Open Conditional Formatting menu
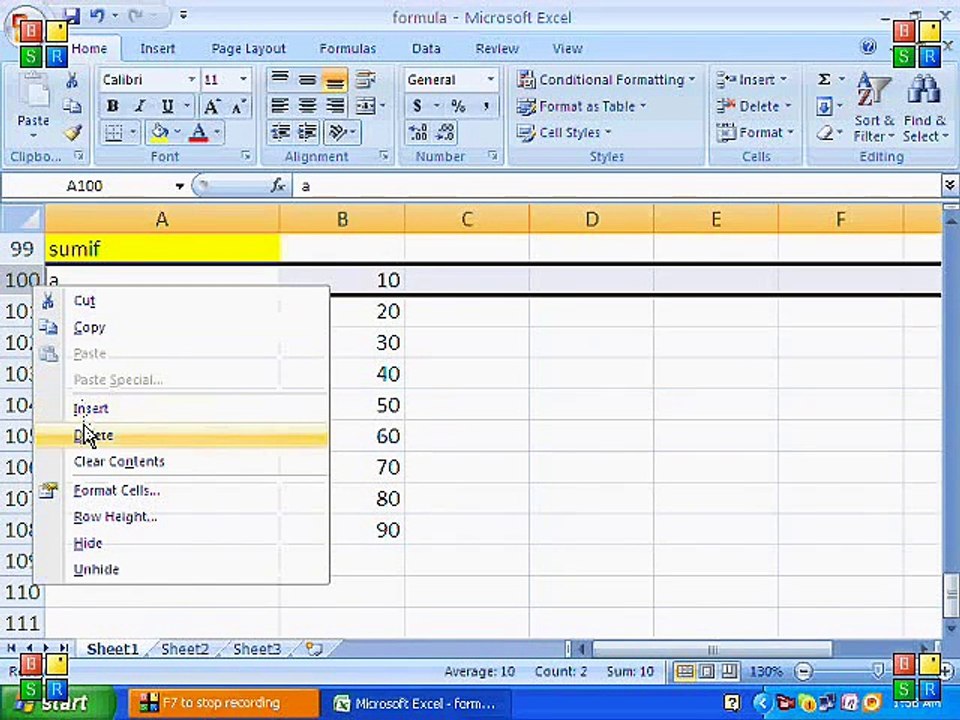 tap(606, 80)
